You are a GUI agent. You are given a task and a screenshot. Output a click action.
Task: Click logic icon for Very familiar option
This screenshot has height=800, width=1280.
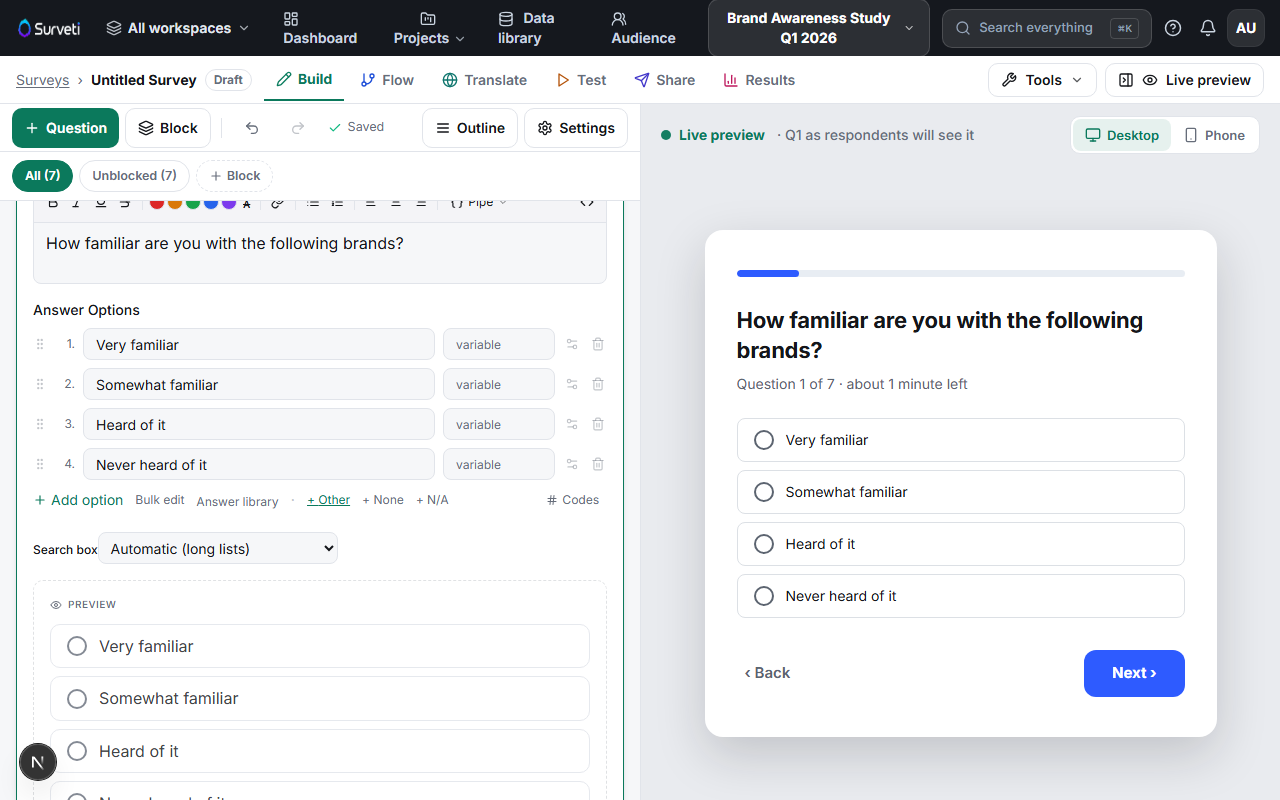pos(572,344)
